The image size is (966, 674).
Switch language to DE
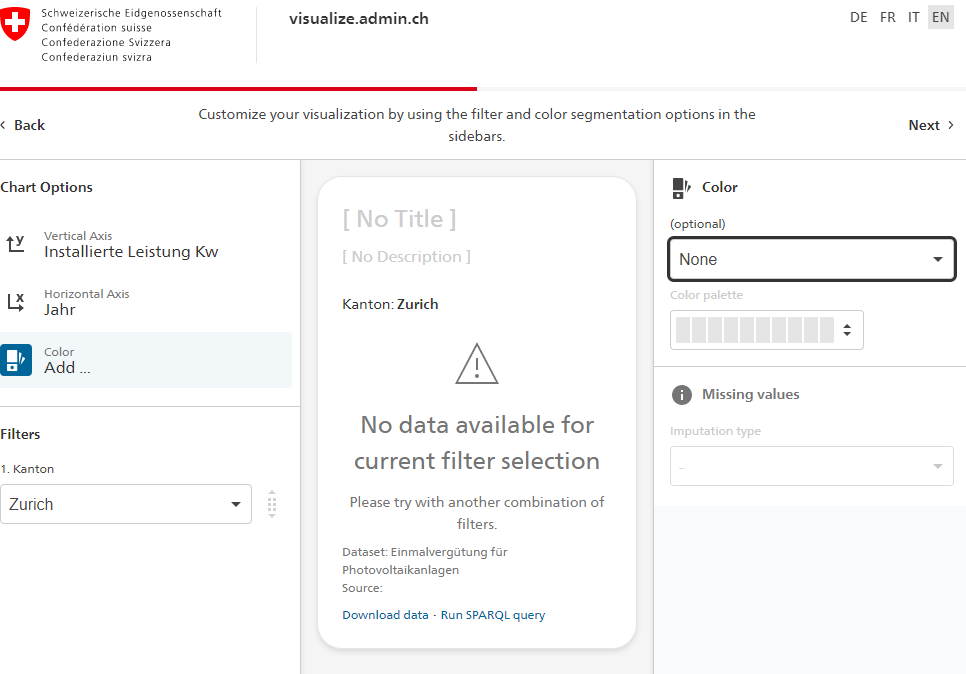858,17
